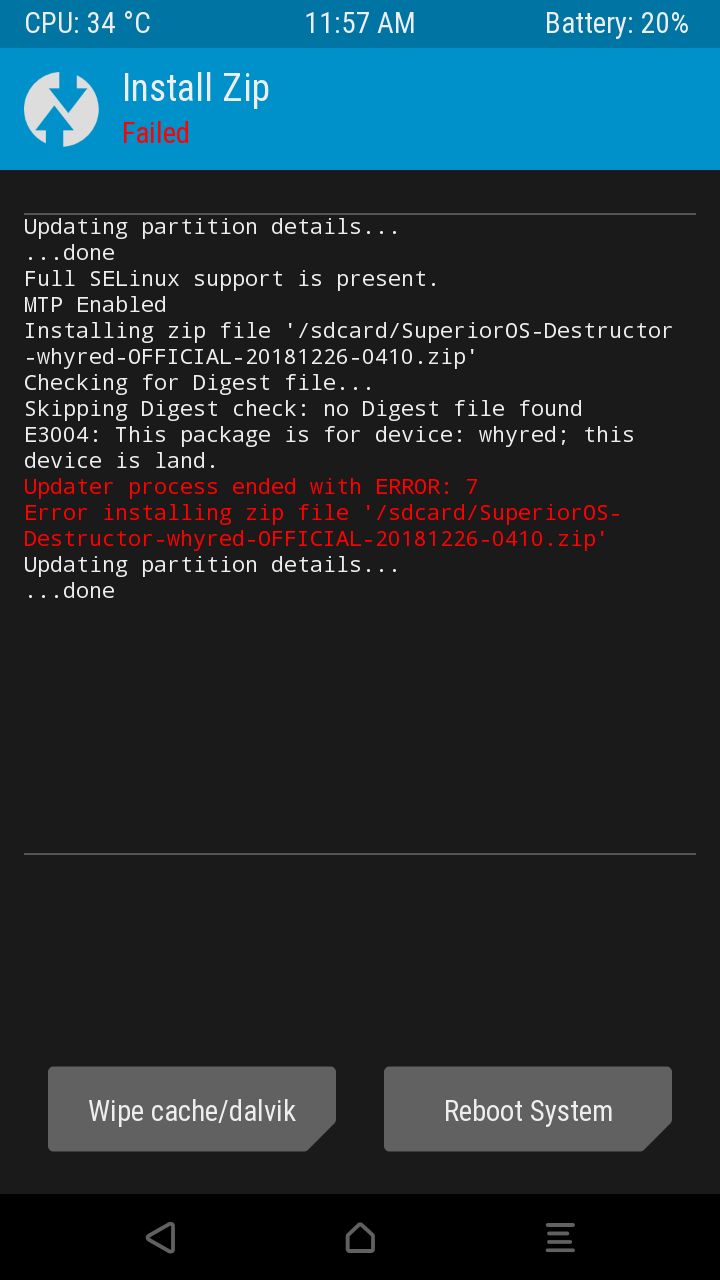Screen dimensions: 720x1280
Task: Tap the back navigation triangle icon
Action: point(160,1237)
